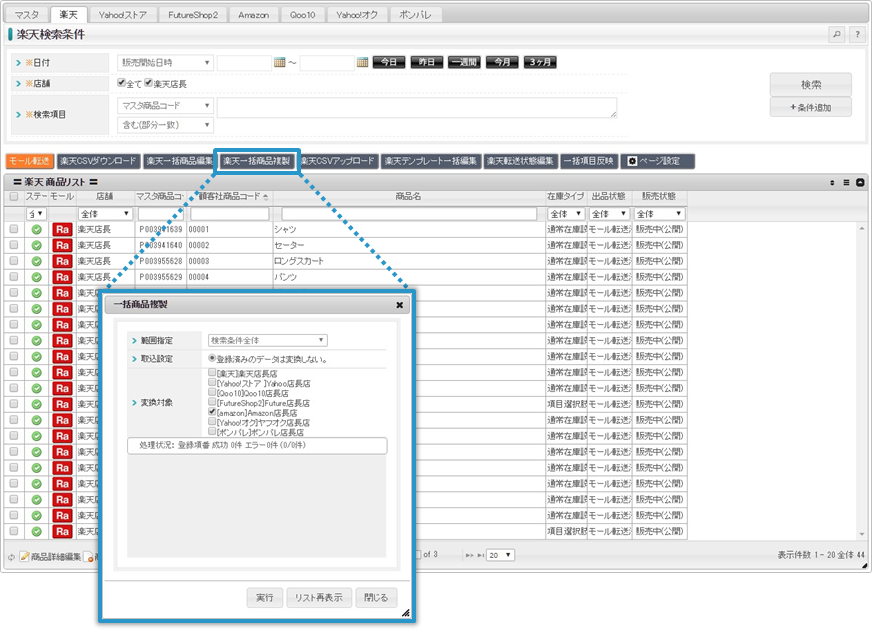Screen dimensions: 872x632
Task: Open the 販売状態 column filter dropdown
Action: pos(659,214)
